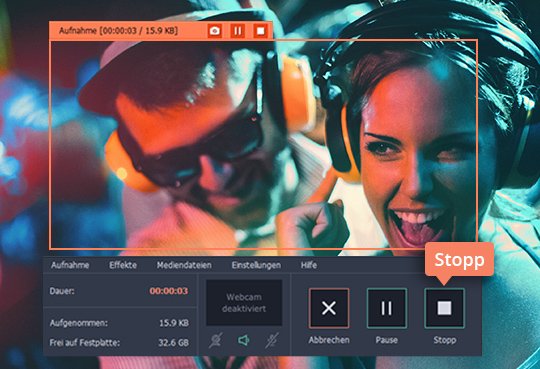Click the orange Stopp tooltip bubble
This screenshot has width=540, height=369.
point(459,260)
